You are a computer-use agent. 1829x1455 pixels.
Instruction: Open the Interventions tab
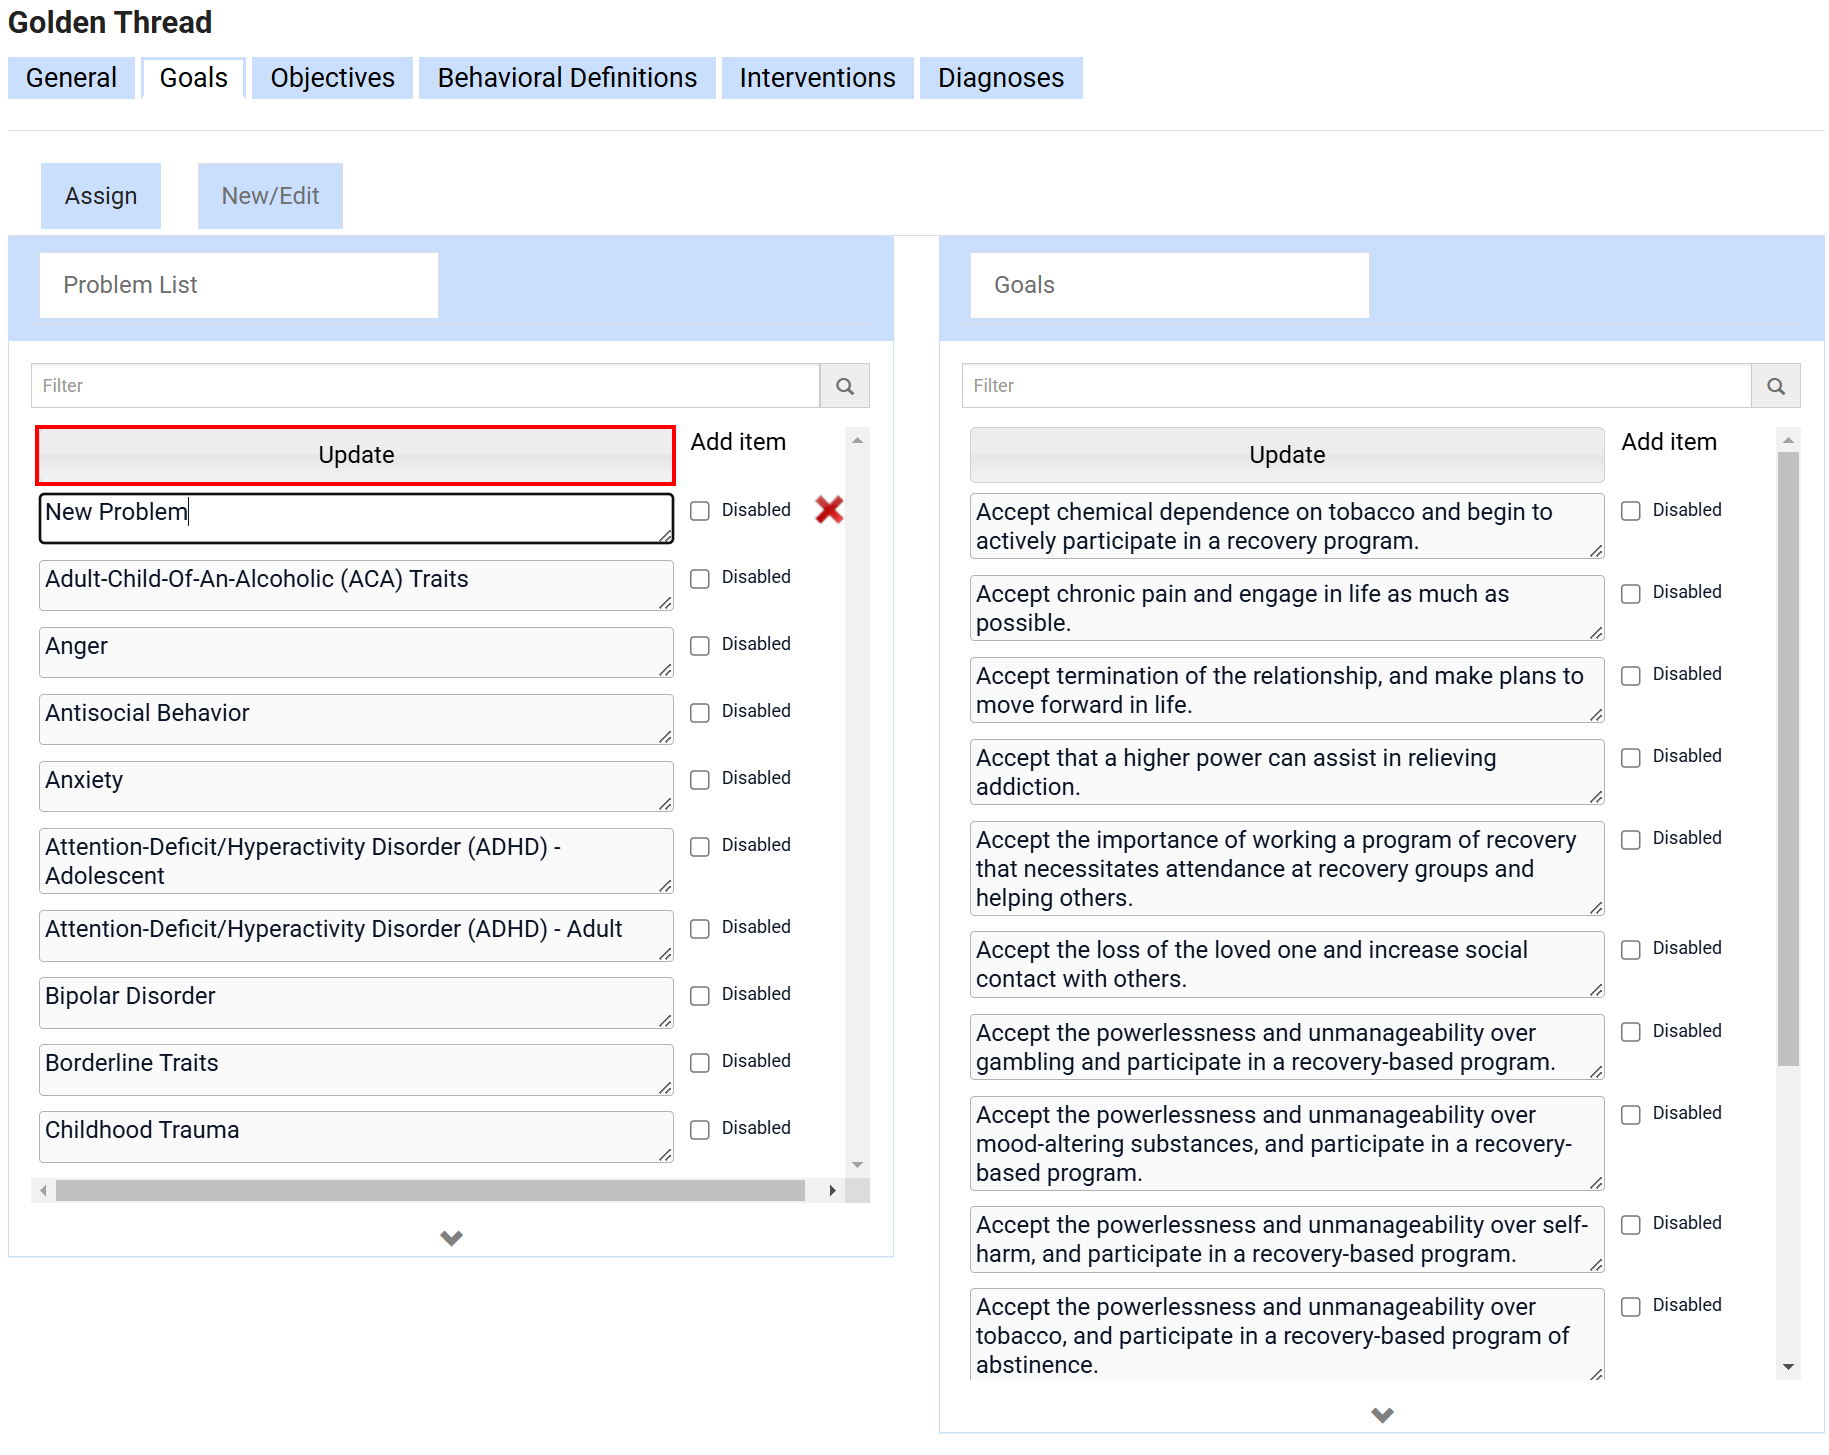[817, 78]
